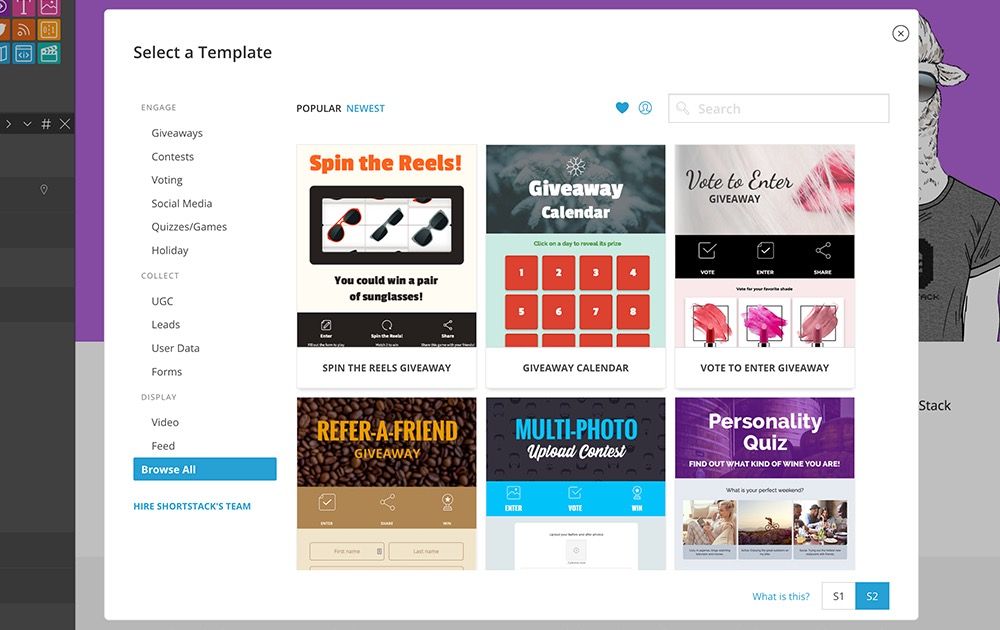Open Hire ShortStack's Team link

coord(192,506)
